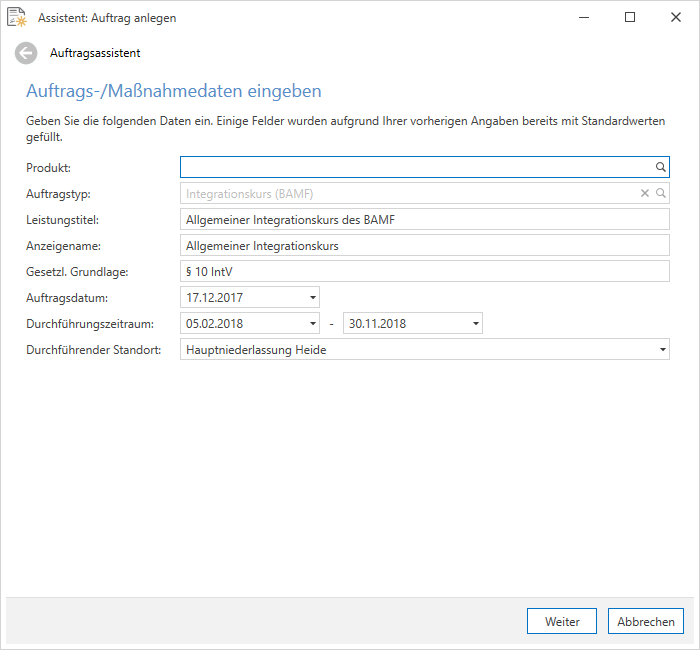Open end date dropdown showing 30.11.2018
Viewport: 700px width, 650px height.
(x=476, y=323)
